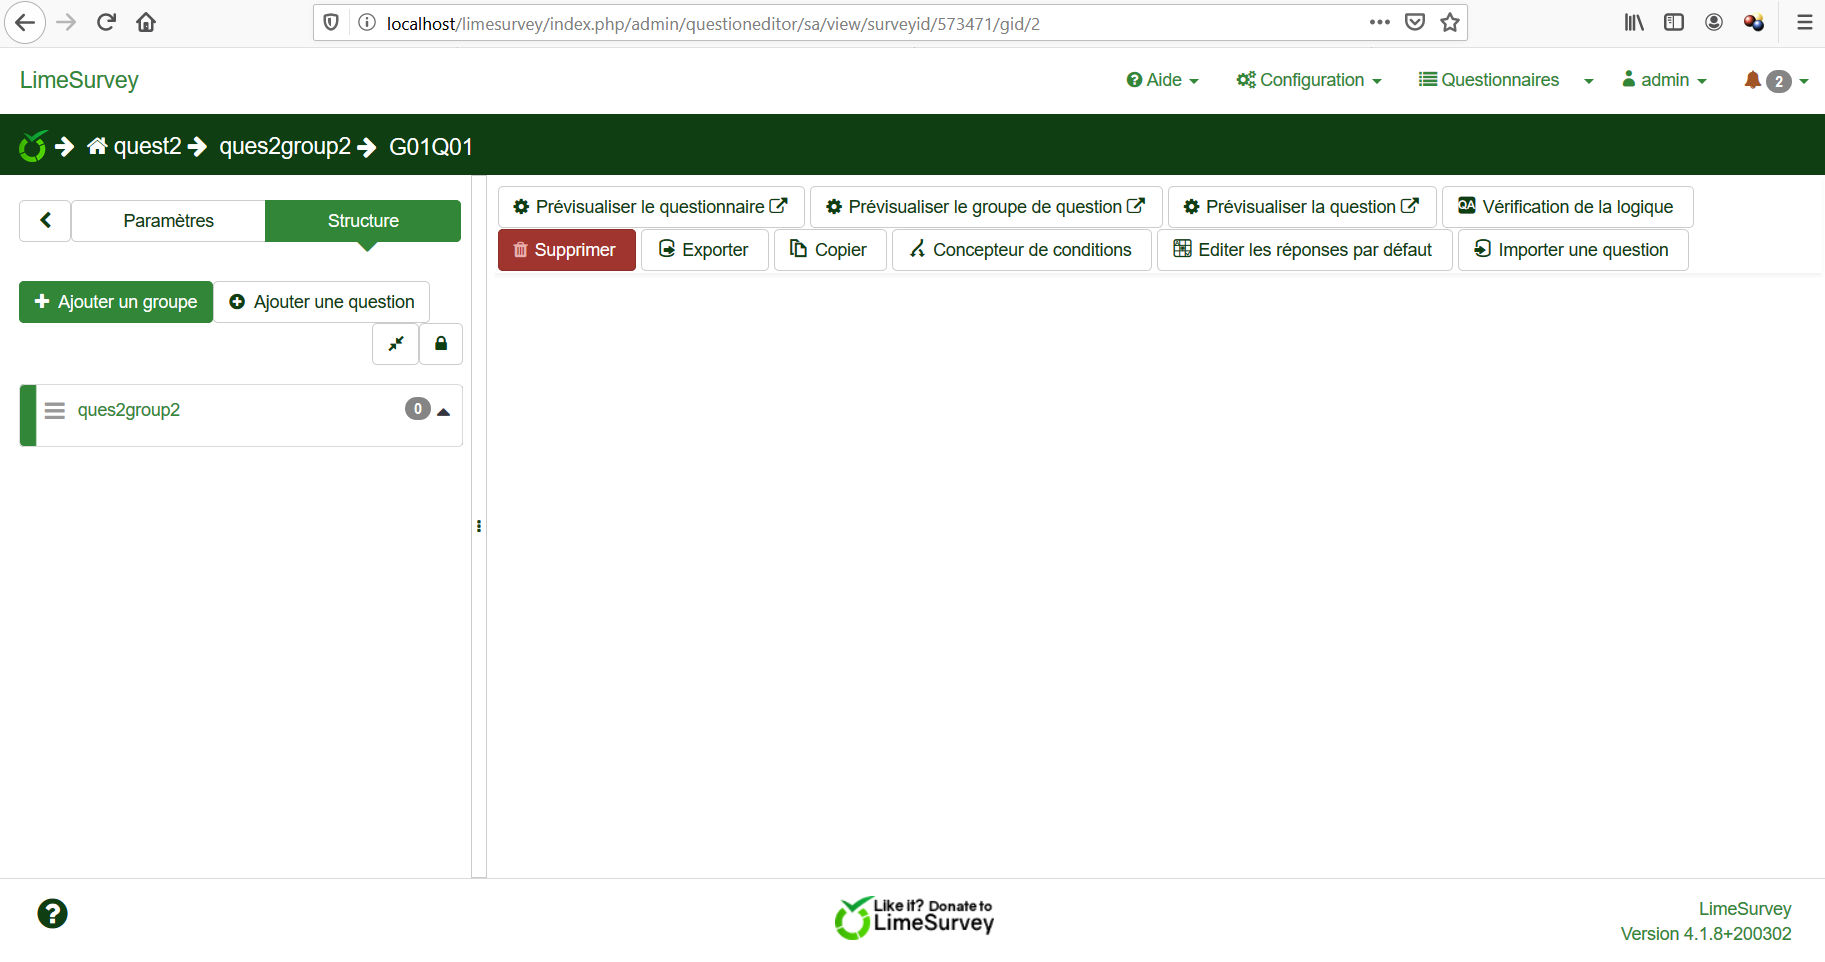The height and width of the screenshot is (962, 1825).
Task: Toggle the question organizer lock
Action: coord(441,344)
